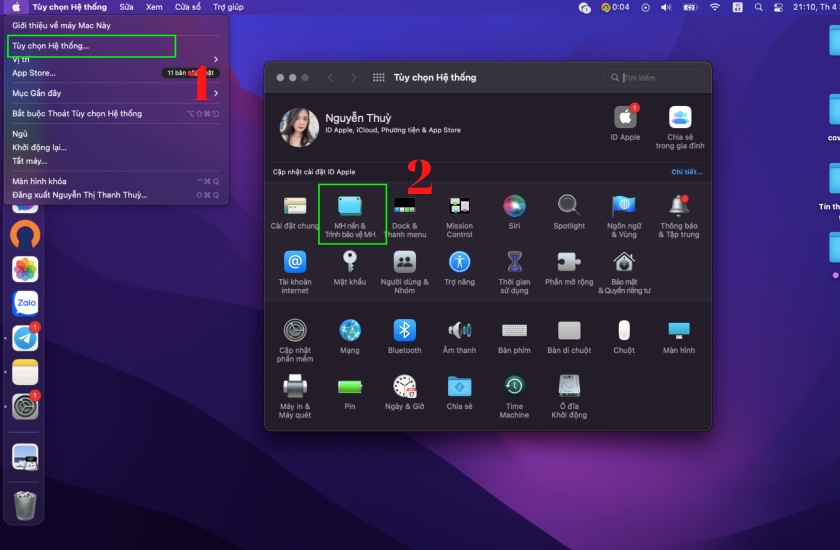Show all preferences grid button

click(x=378, y=78)
